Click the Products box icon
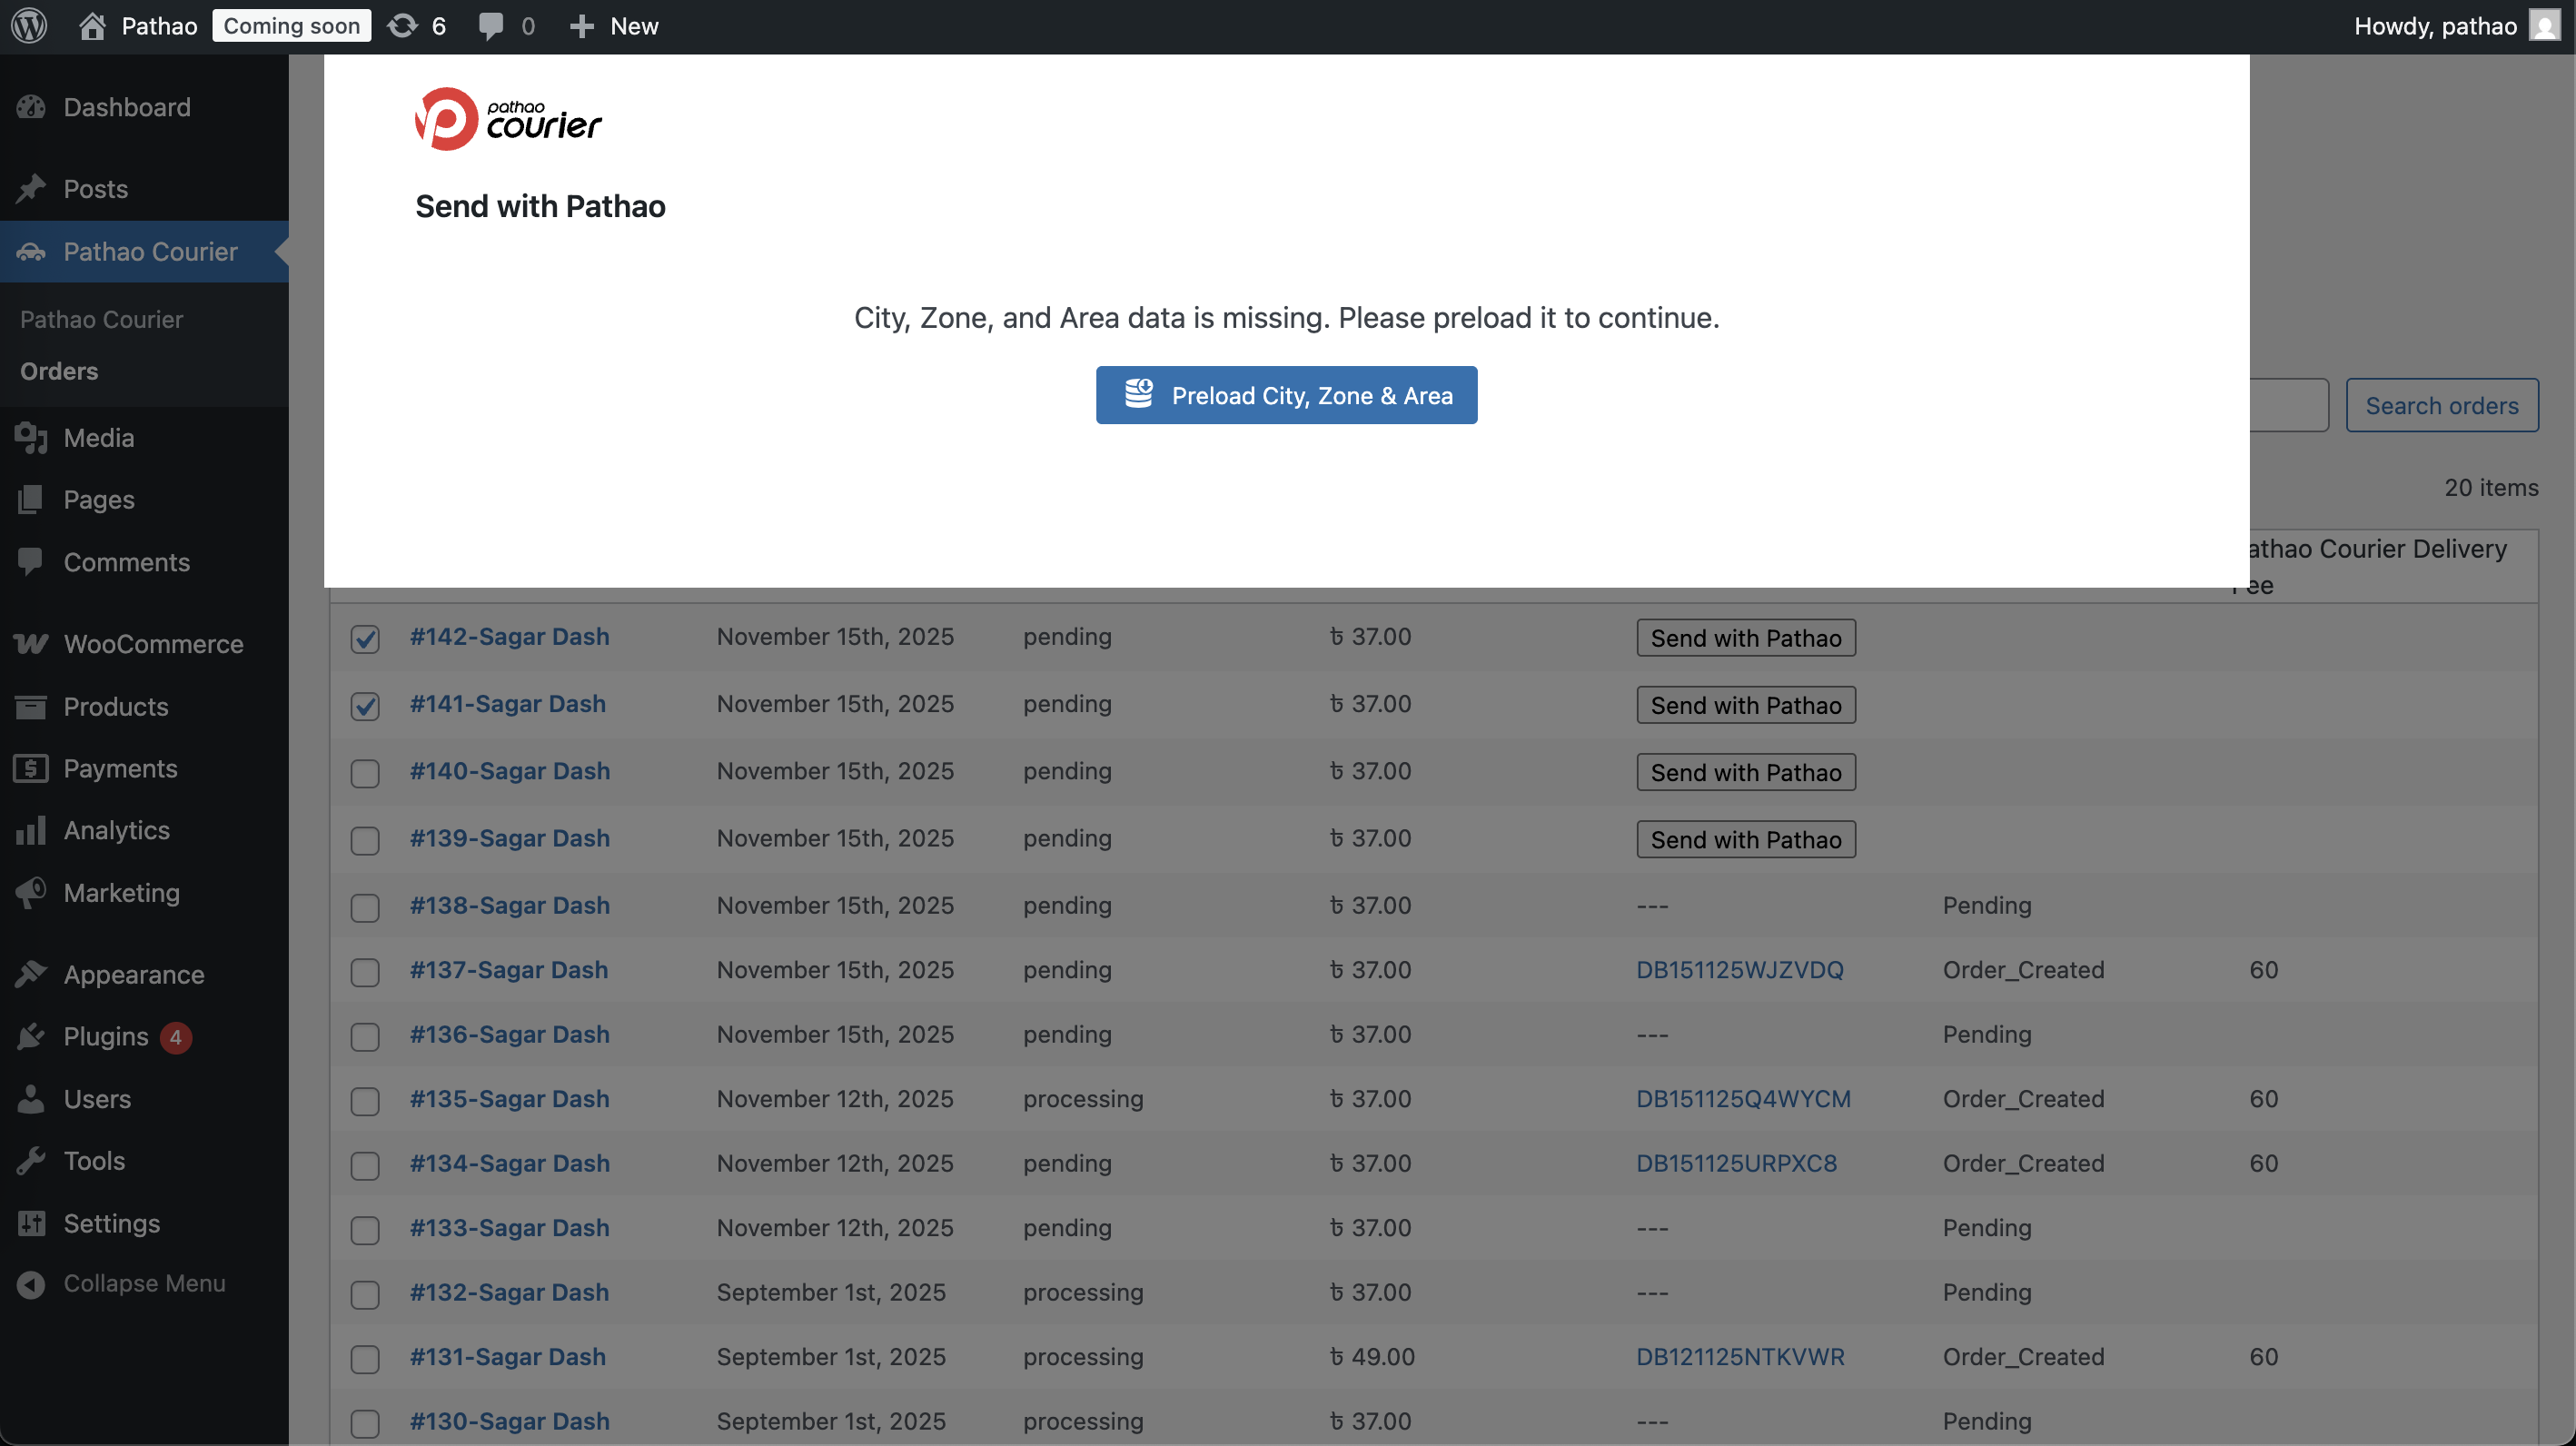The height and width of the screenshot is (1446, 2576). point(31,706)
